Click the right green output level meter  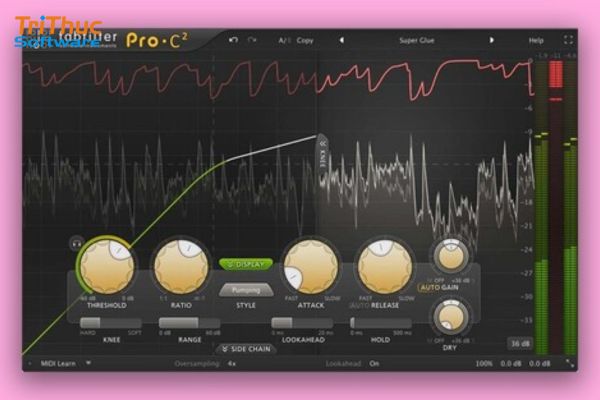tap(570, 207)
